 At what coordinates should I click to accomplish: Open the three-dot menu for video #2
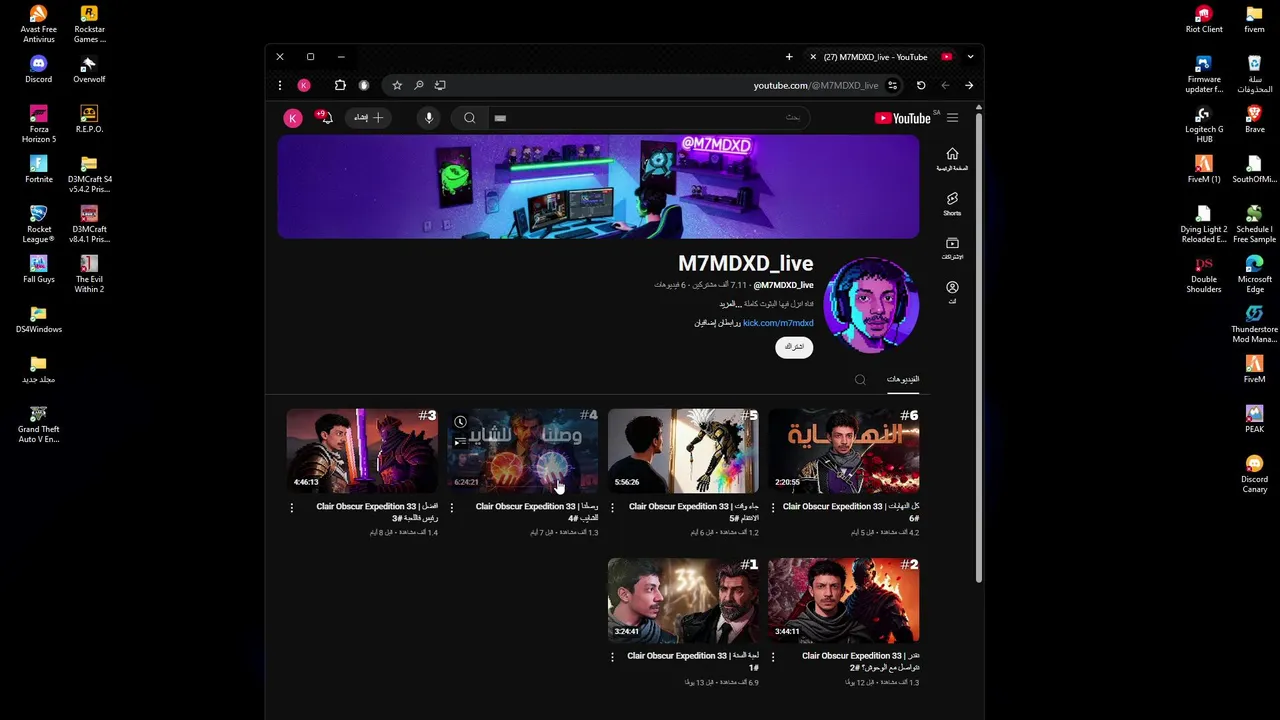pos(773,657)
